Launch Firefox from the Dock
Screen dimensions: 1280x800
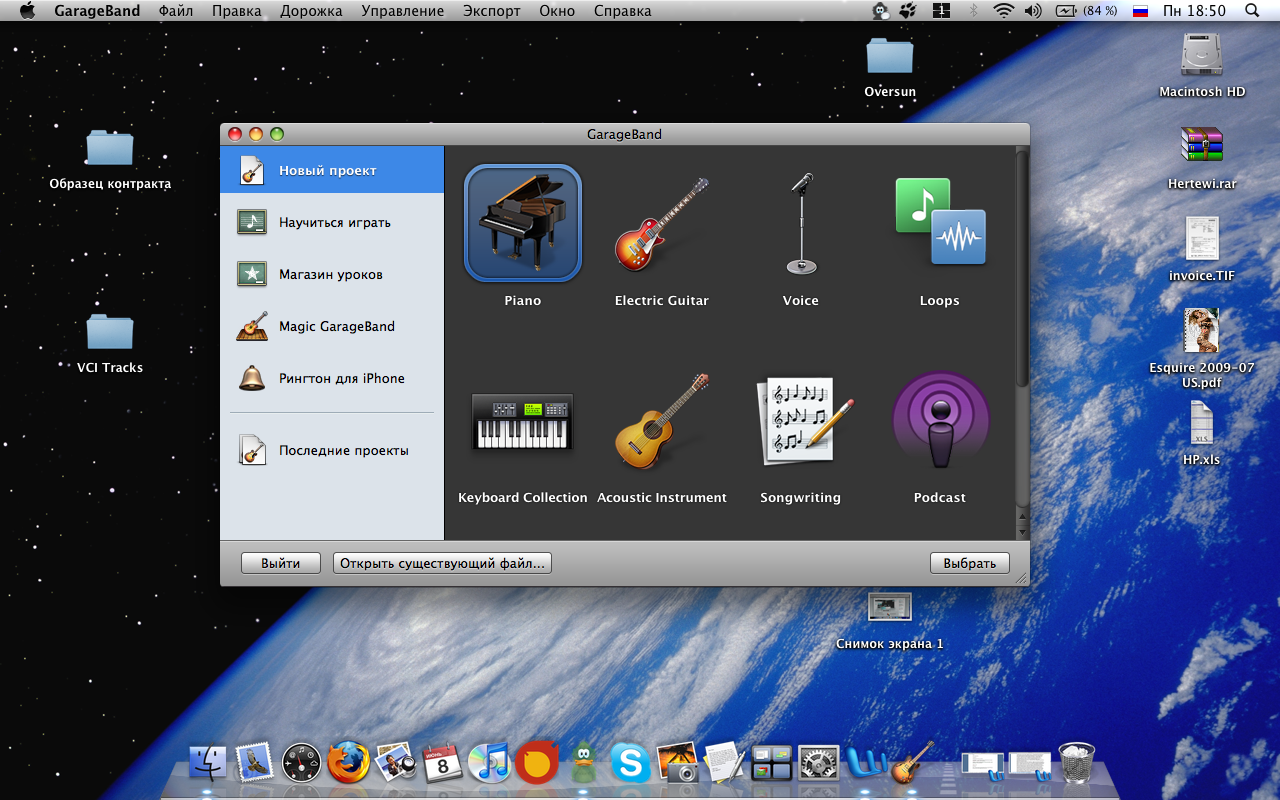point(348,763)
